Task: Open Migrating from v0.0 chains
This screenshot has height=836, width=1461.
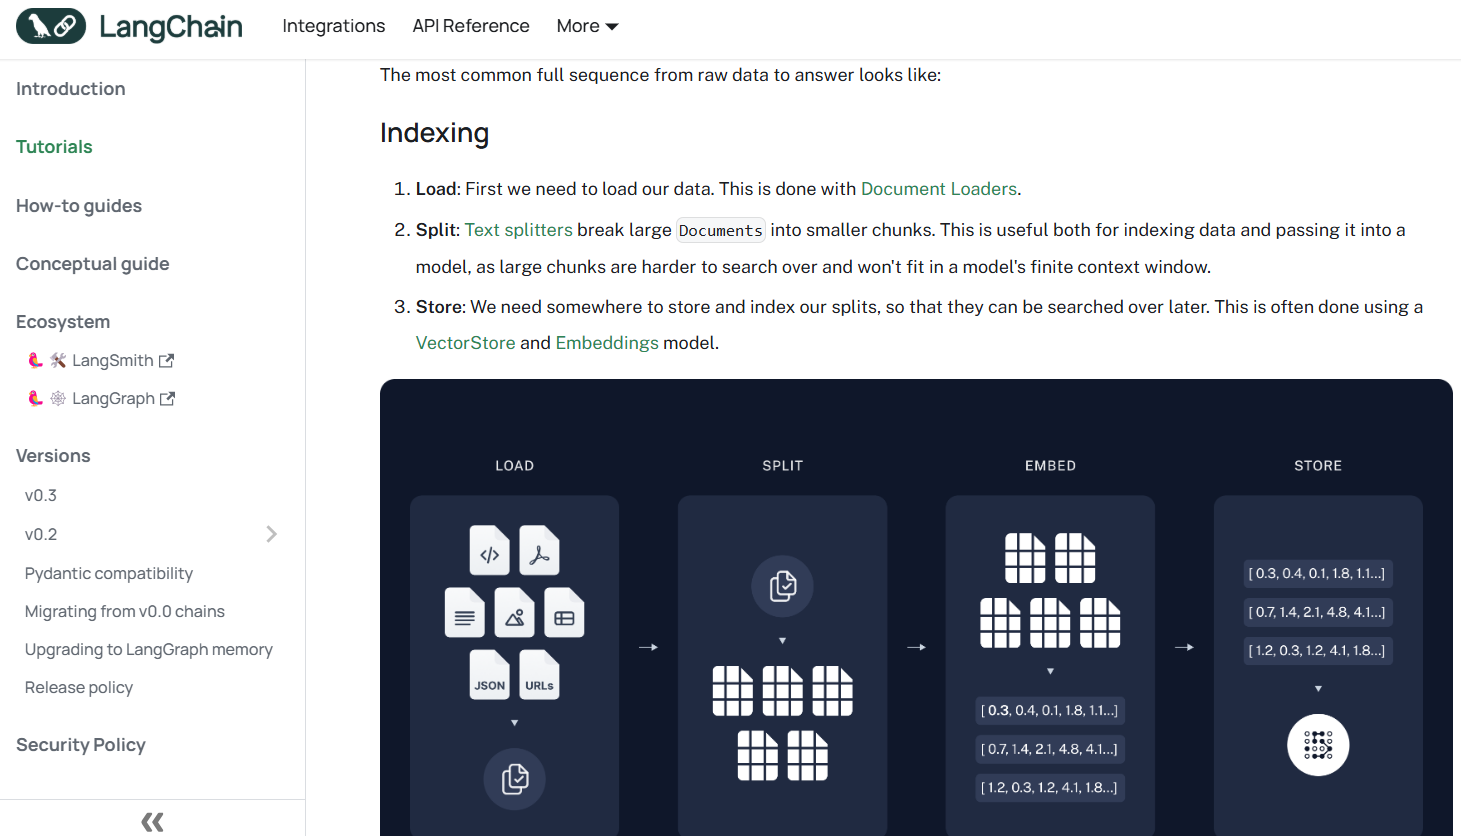Action: coord(125,611)
